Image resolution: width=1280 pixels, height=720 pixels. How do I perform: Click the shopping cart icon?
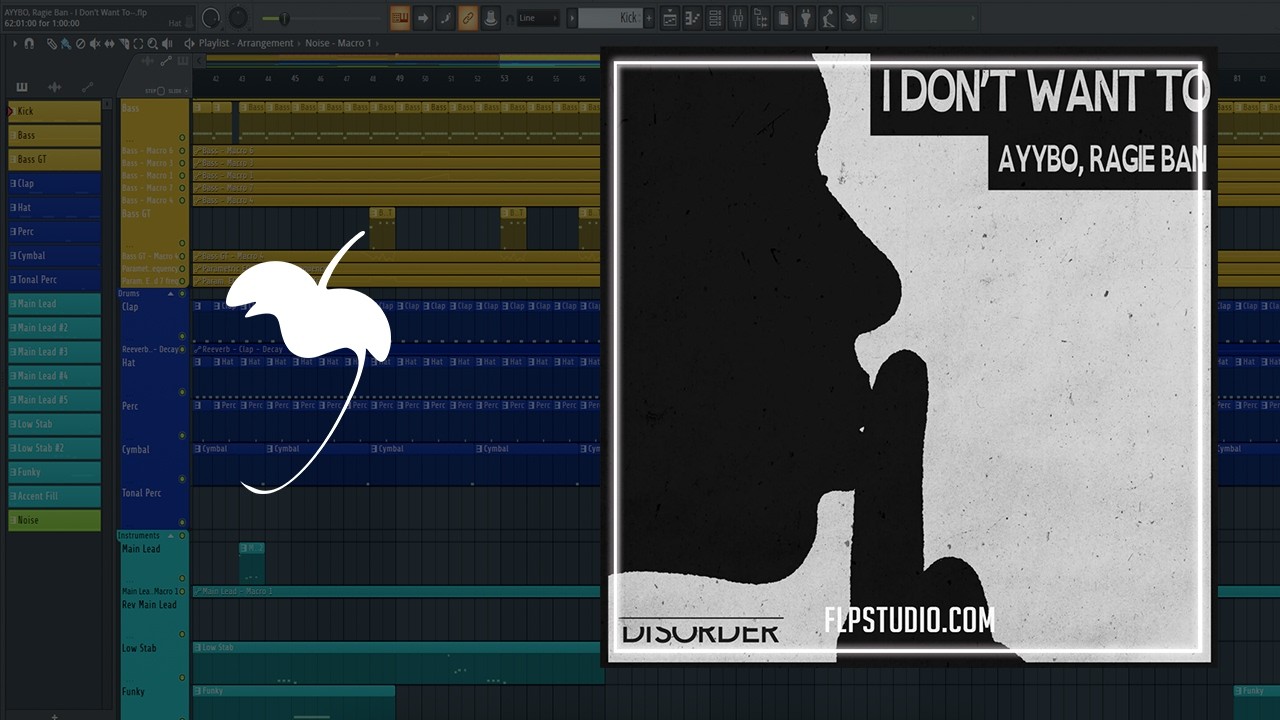(873, 18)
